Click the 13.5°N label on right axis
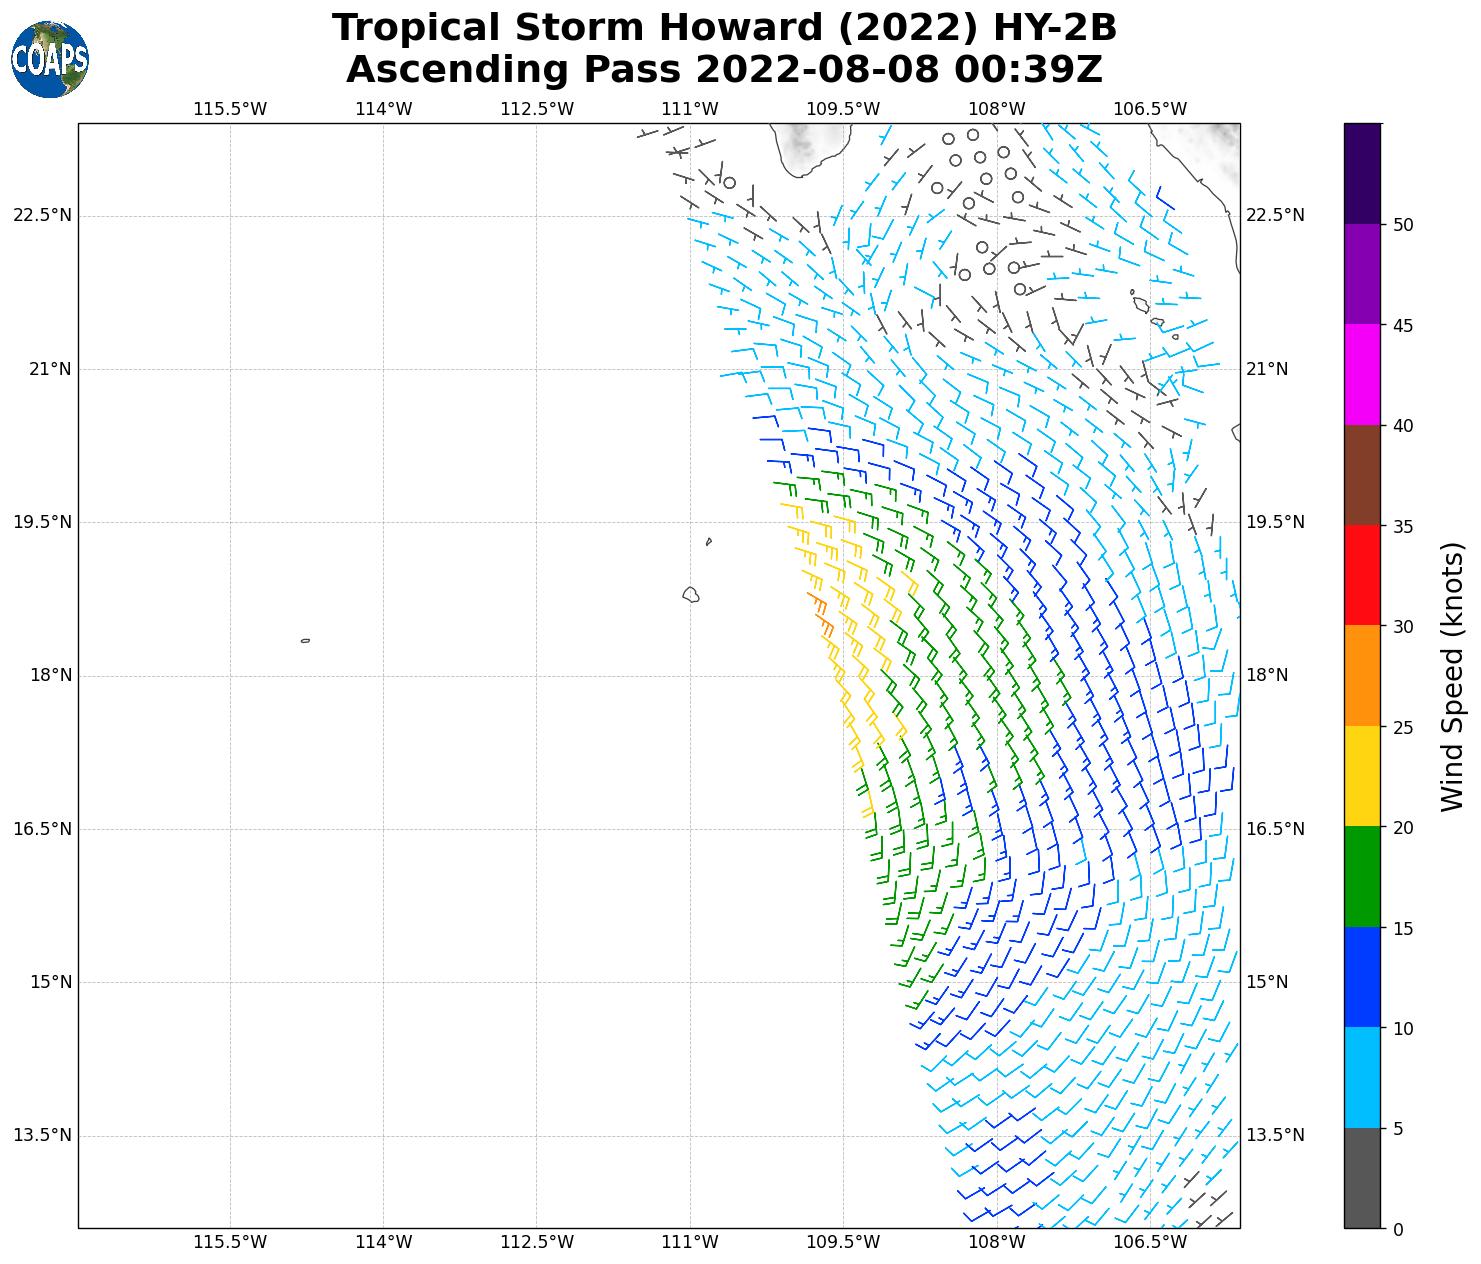1481x1264 pixels. tap(1275, 1135)
